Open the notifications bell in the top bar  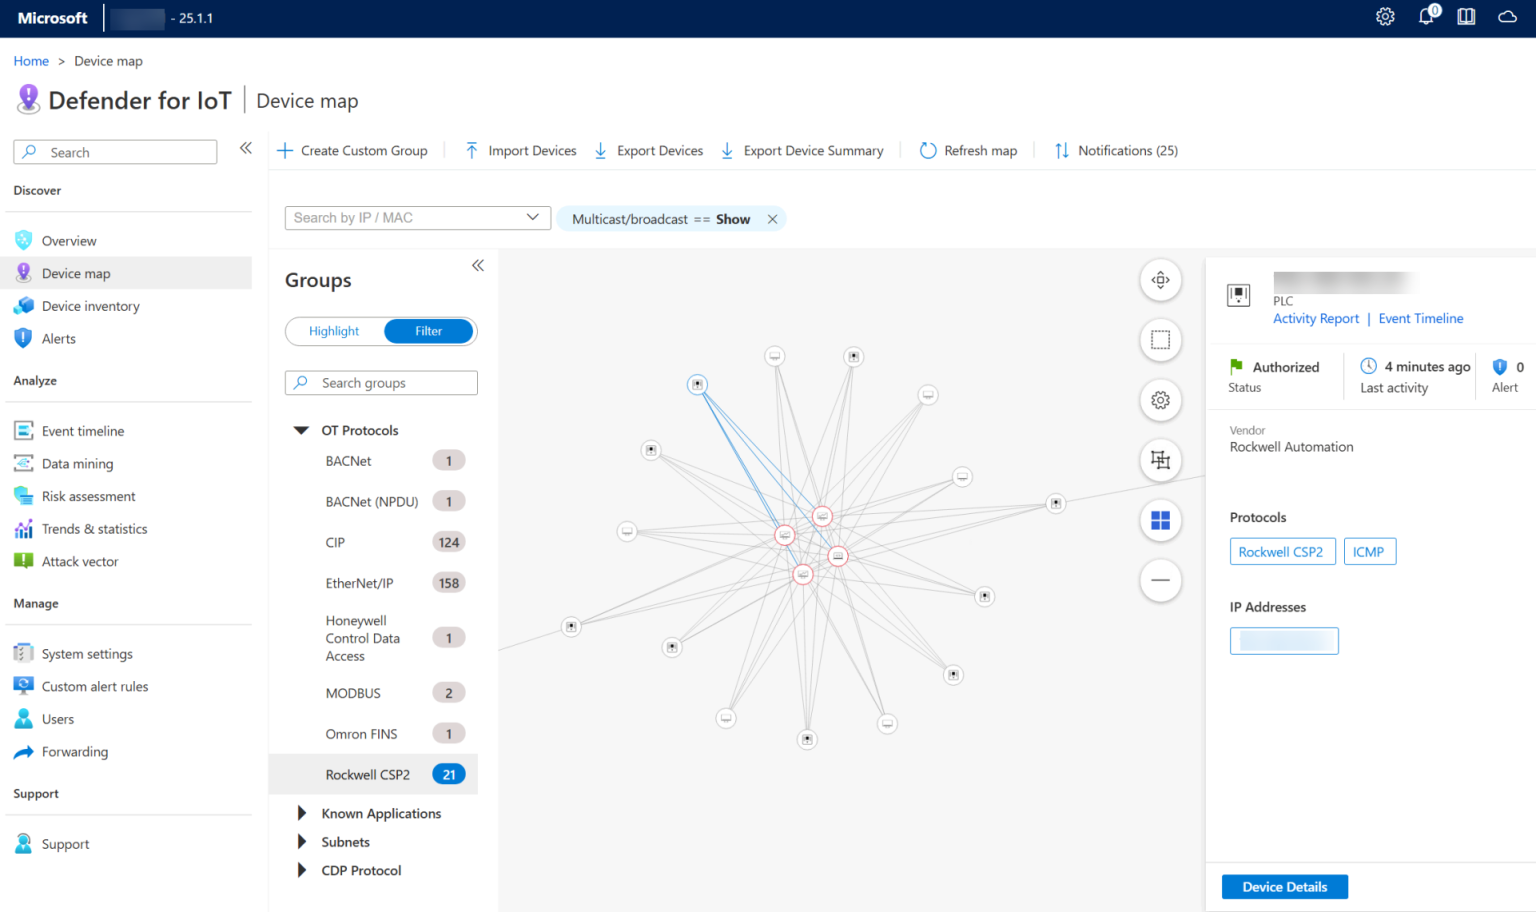tap(1426, 16)
